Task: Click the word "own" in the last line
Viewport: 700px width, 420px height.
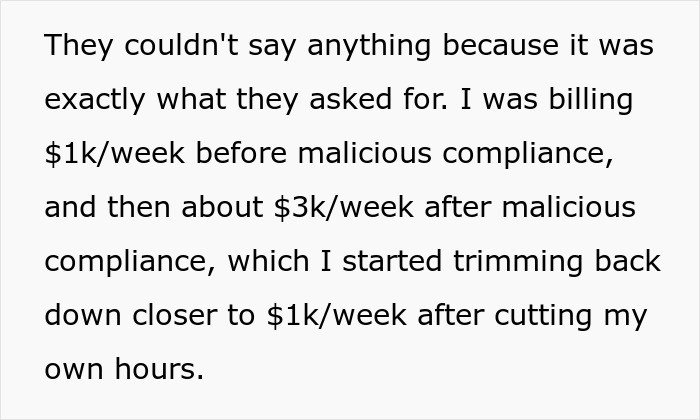Action: (x=74, y=370)
